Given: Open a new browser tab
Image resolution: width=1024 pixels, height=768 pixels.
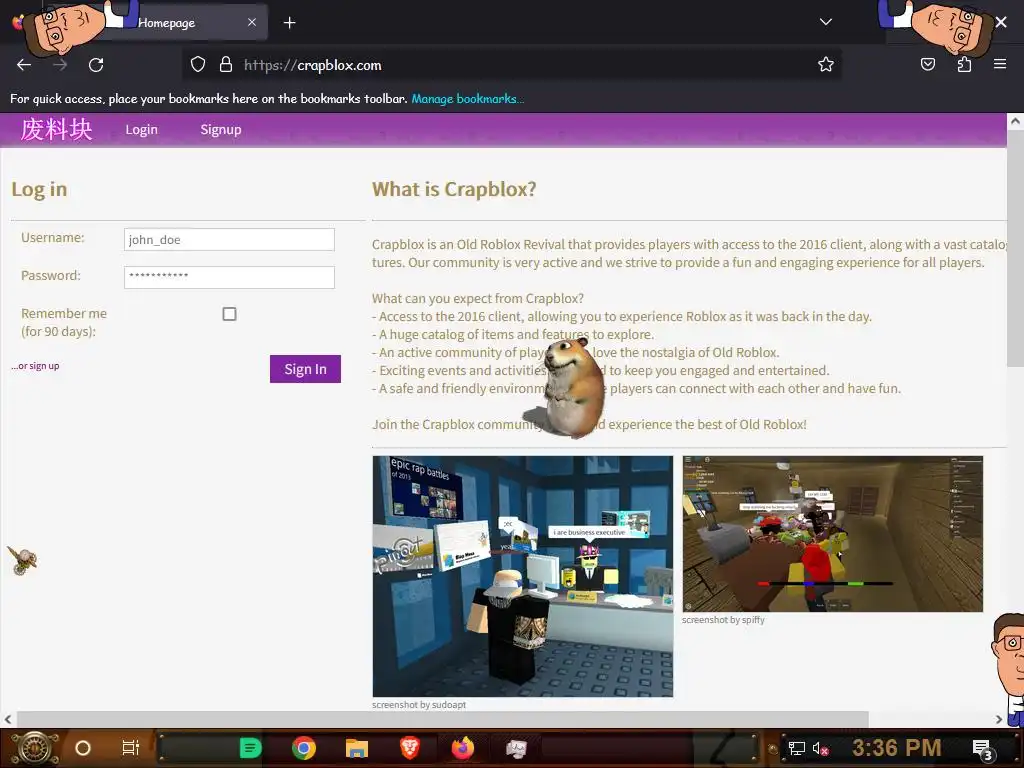Looking at the screenshot, I should click(x=290, y=23).
